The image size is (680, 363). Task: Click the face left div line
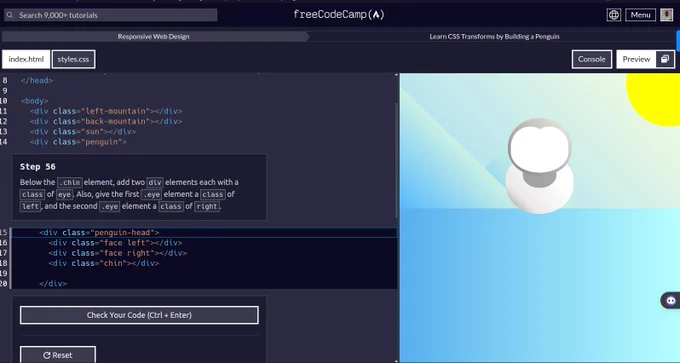tap(115, 243)
